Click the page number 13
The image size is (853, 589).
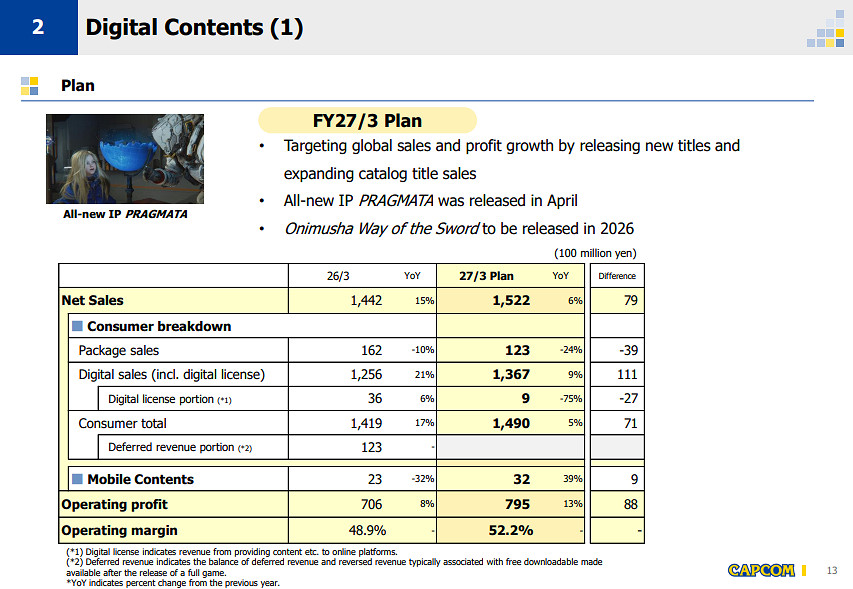coord(832,571)
